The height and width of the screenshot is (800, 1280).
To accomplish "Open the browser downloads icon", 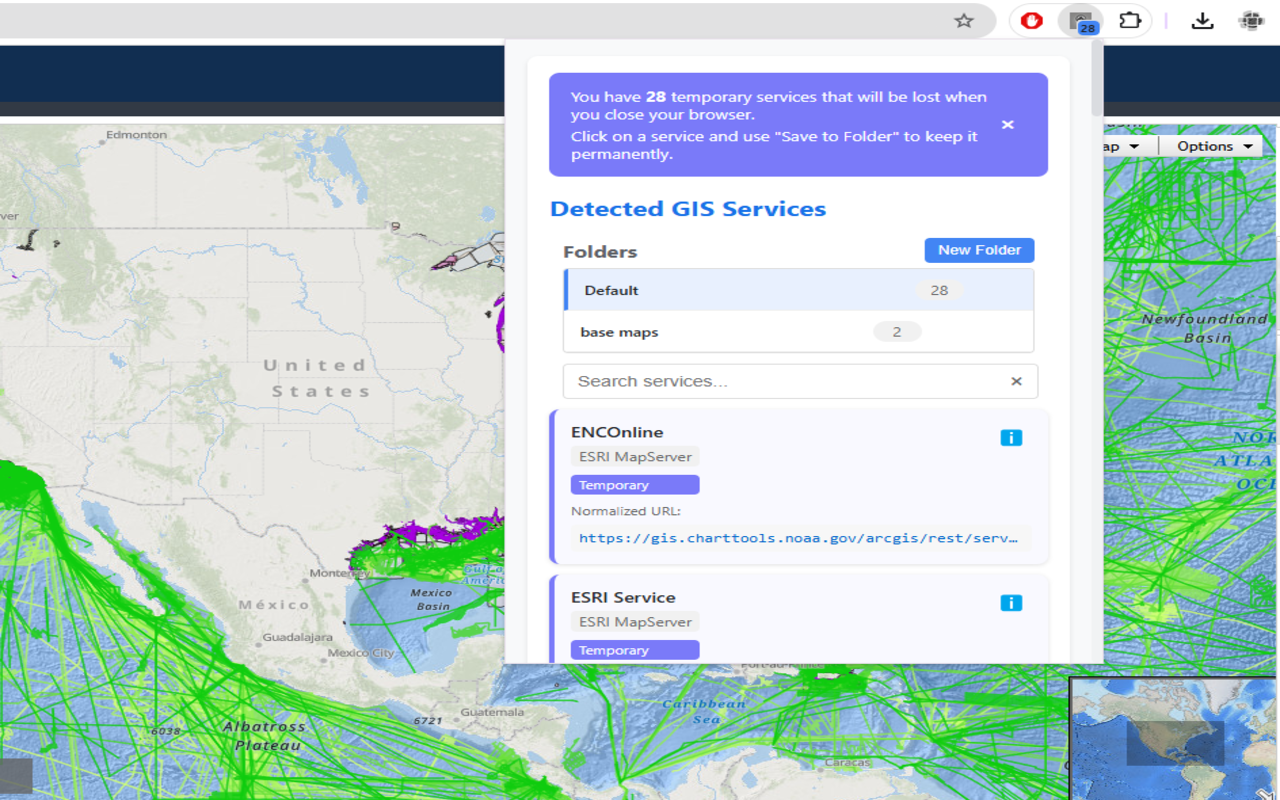I will coord(1203,20).
